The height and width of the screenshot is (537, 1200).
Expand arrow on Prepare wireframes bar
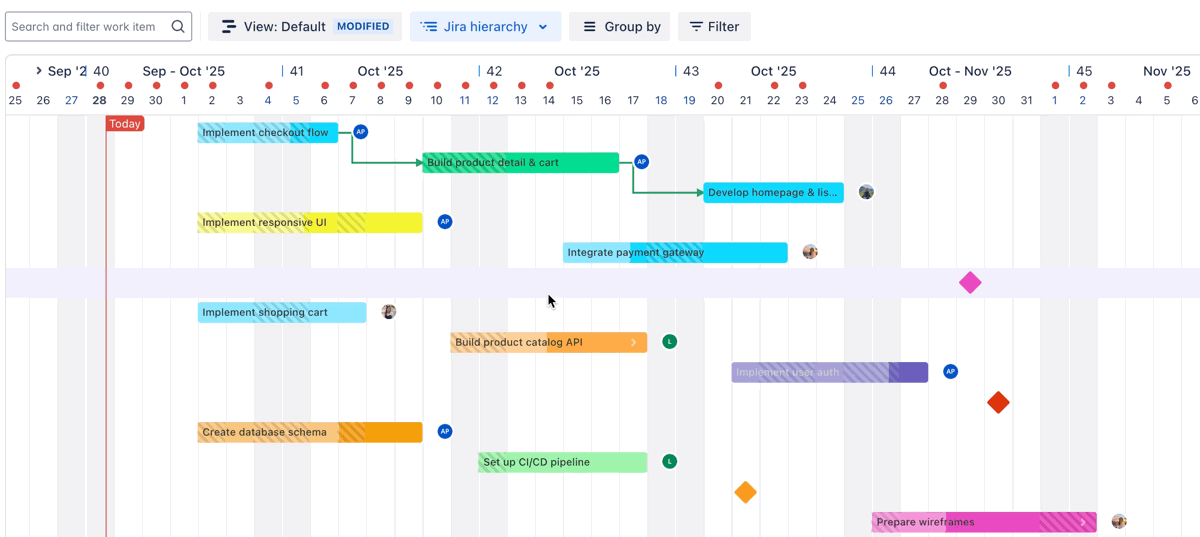point(1083,522)
